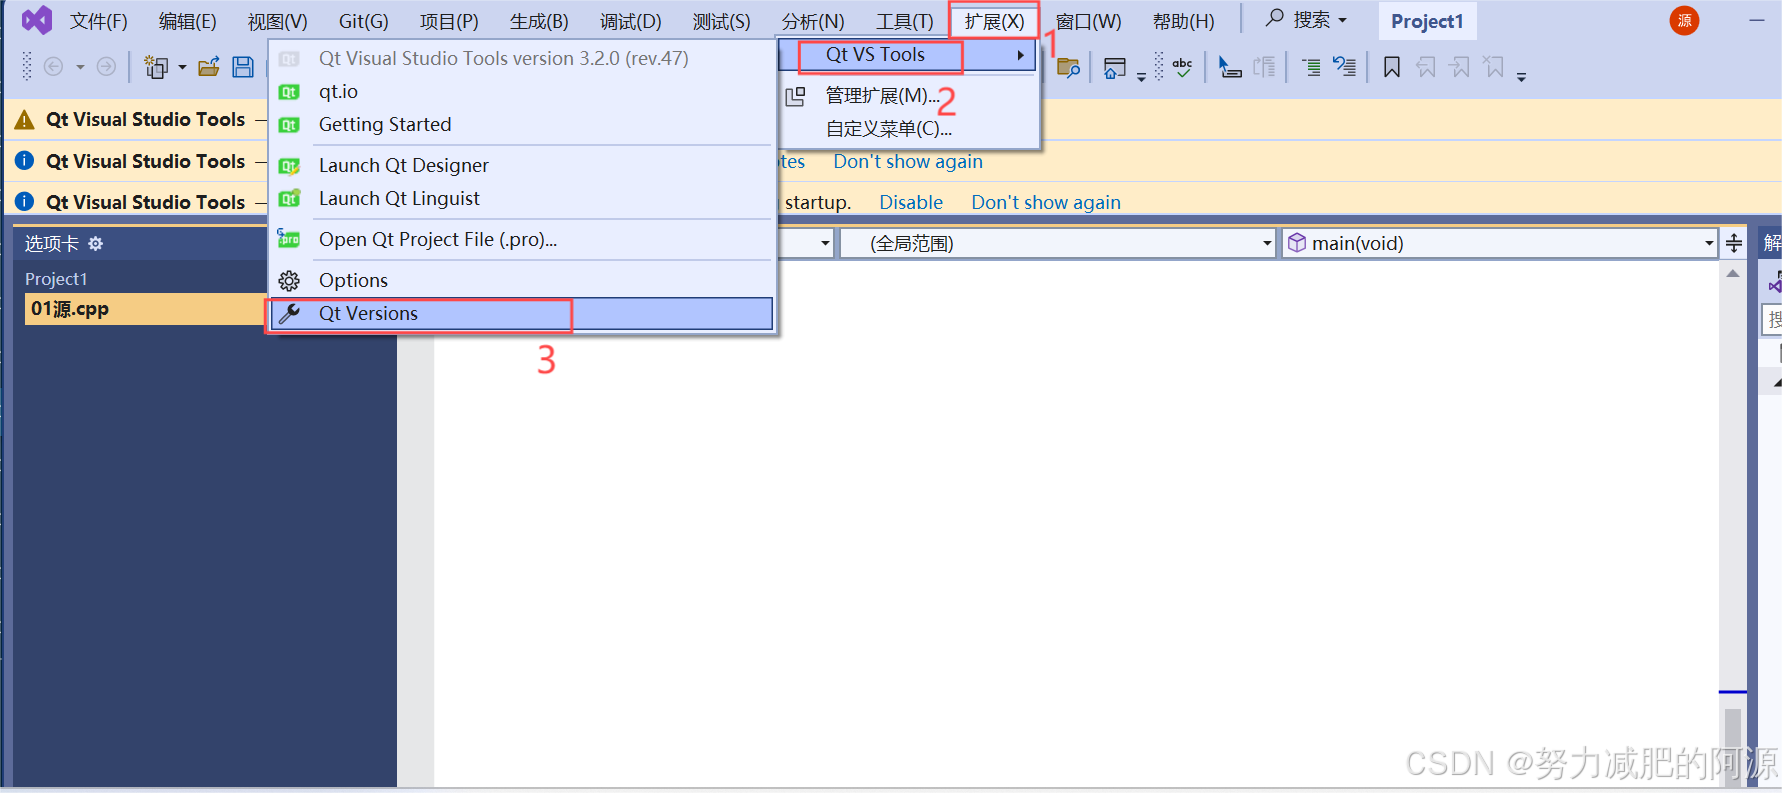This screenshot has height=793, width=1782.
Task: Click the navigate backward arrow
Action: point(54,67)
